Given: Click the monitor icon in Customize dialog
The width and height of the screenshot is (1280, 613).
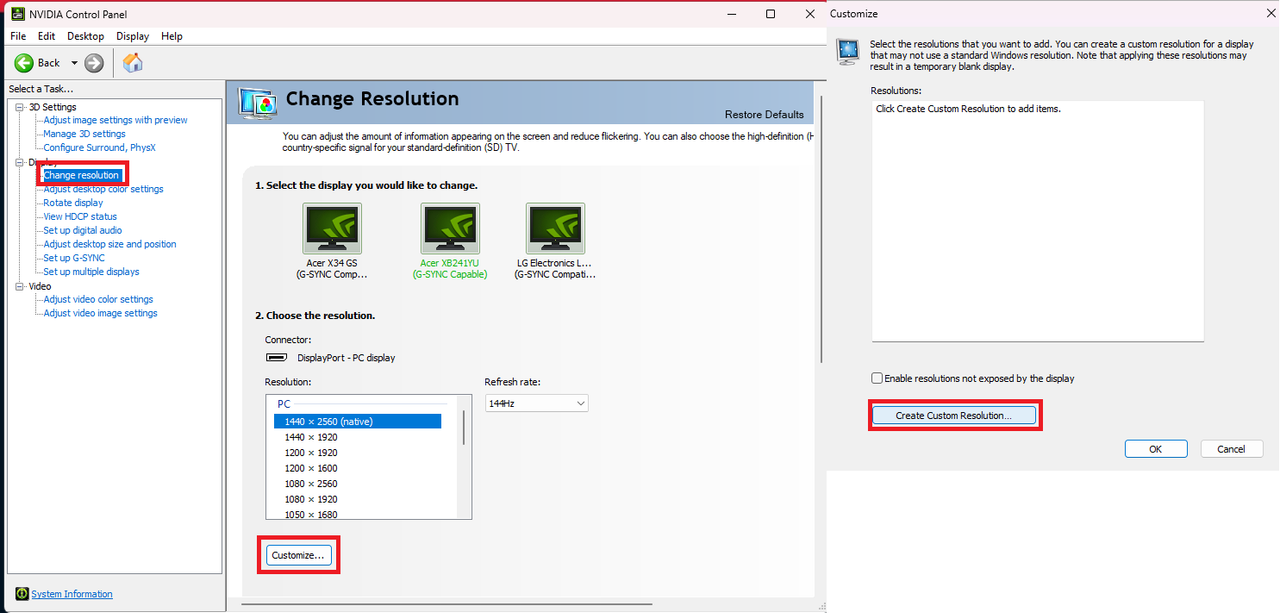Looking at the screenshot, I should pos(848,51).
